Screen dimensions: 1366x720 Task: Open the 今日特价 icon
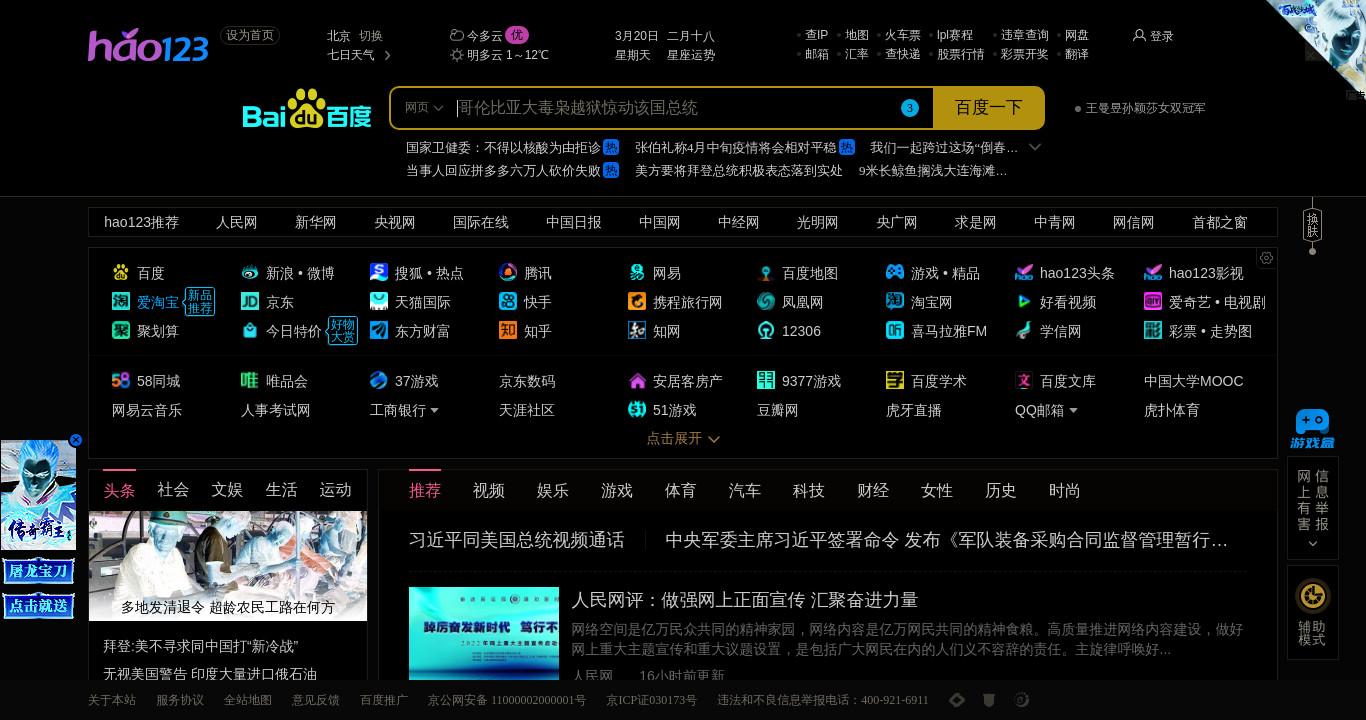click(250, 330)
